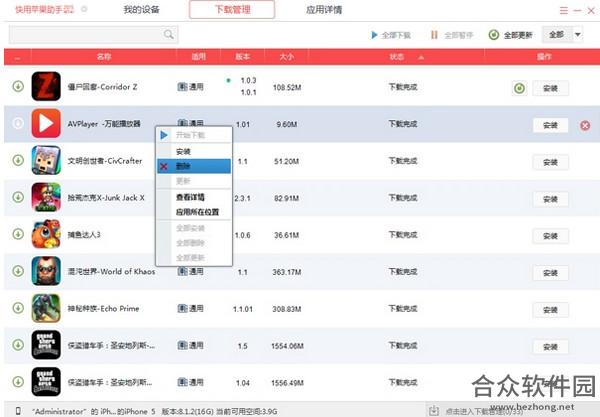Open the hamburger menu icon in title bar

pos(564,10)
